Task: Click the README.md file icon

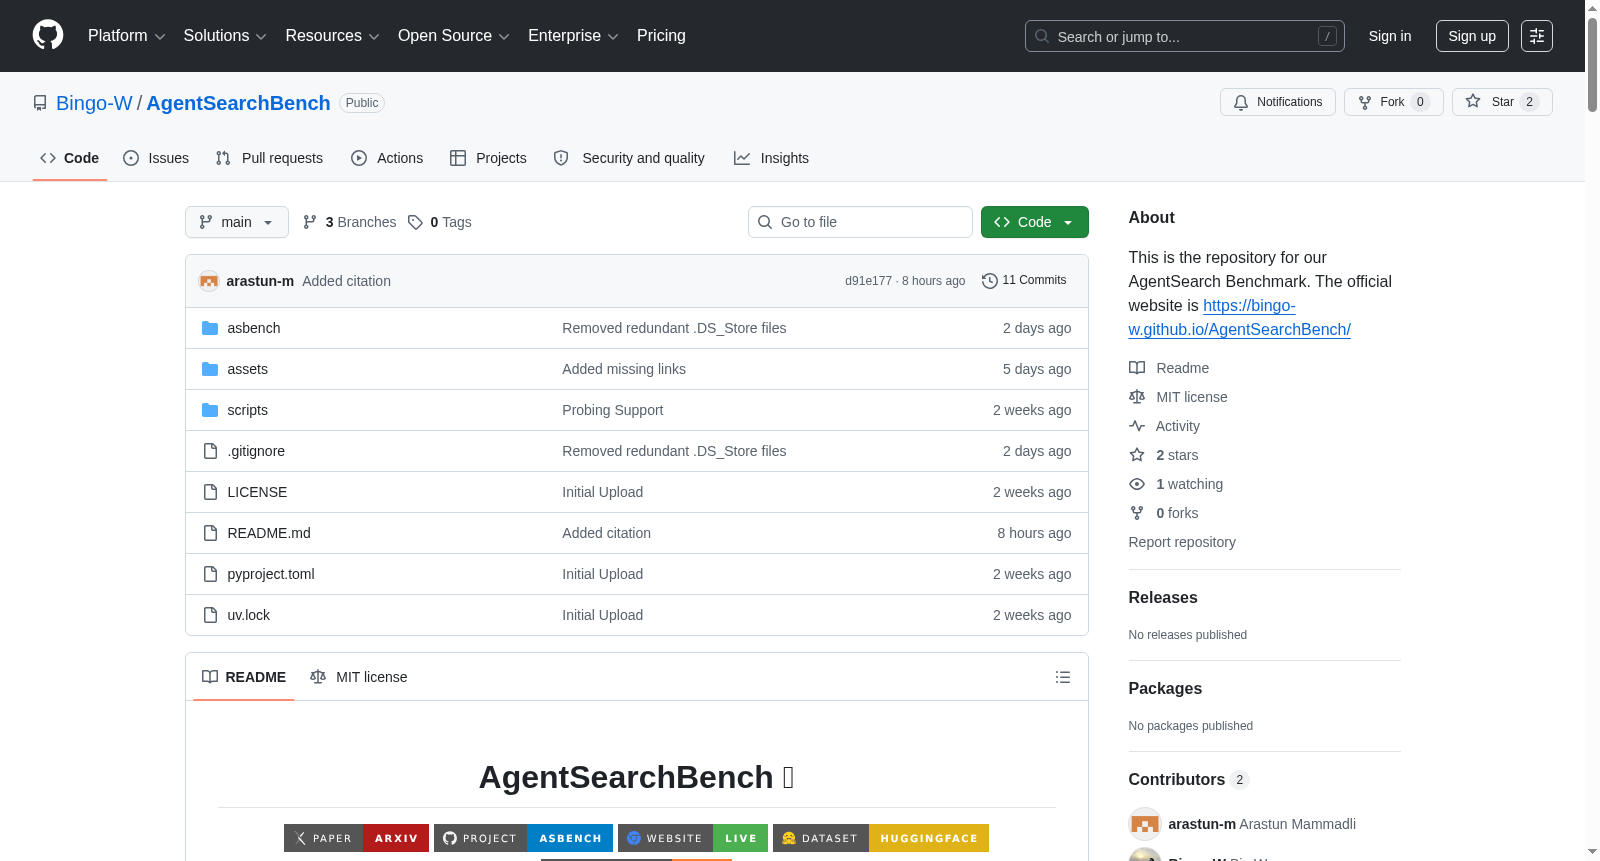Action: pos(210,533)
